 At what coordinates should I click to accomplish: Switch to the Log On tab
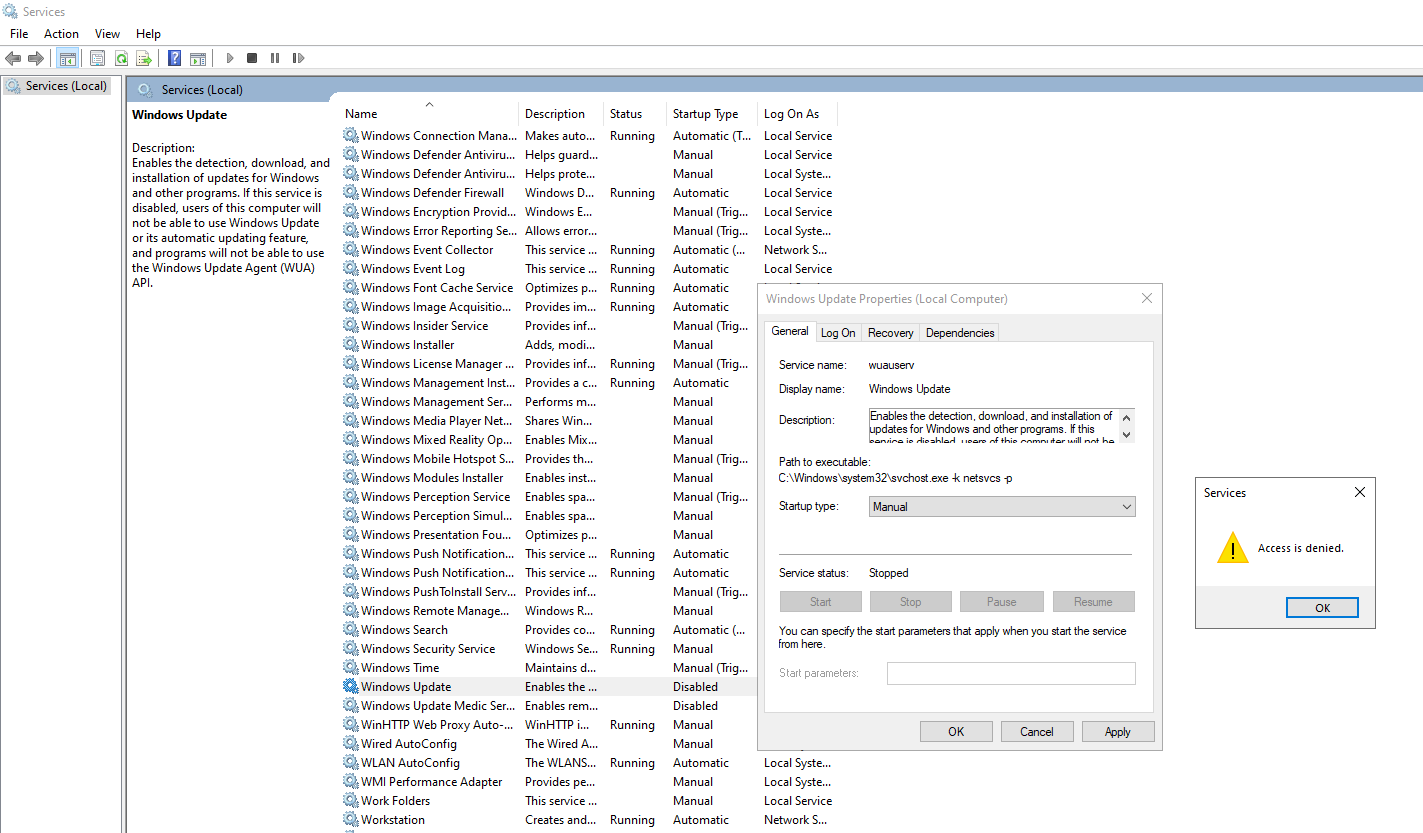[838, 333]
